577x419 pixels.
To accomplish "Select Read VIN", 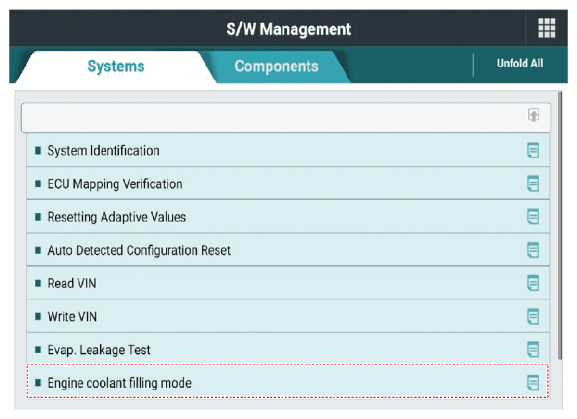I will pyautogui.click(x=288, y=283).
